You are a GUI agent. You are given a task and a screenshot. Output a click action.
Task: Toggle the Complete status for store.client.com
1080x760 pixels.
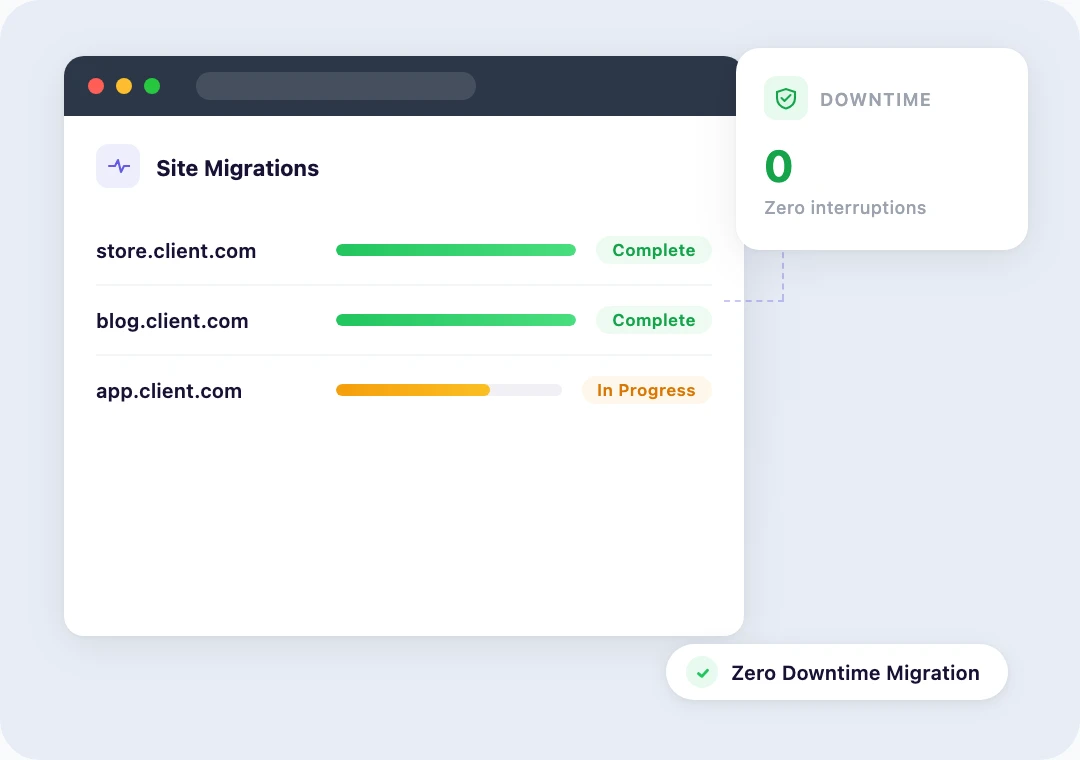[x=654, y=250]
